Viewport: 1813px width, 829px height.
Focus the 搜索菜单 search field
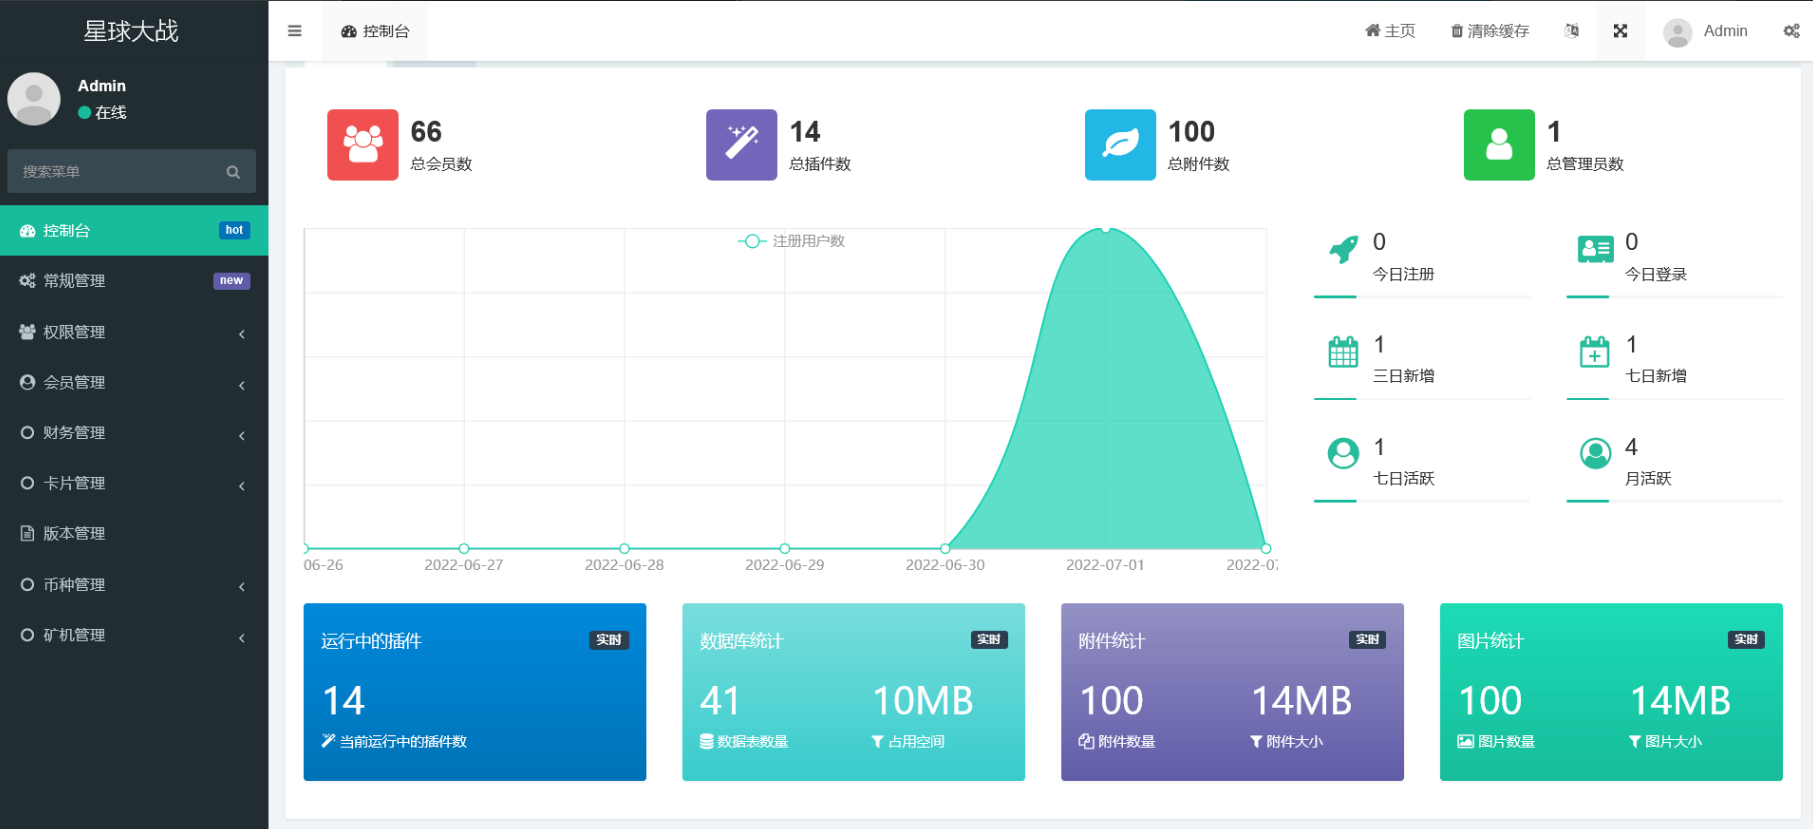(120, 172)
